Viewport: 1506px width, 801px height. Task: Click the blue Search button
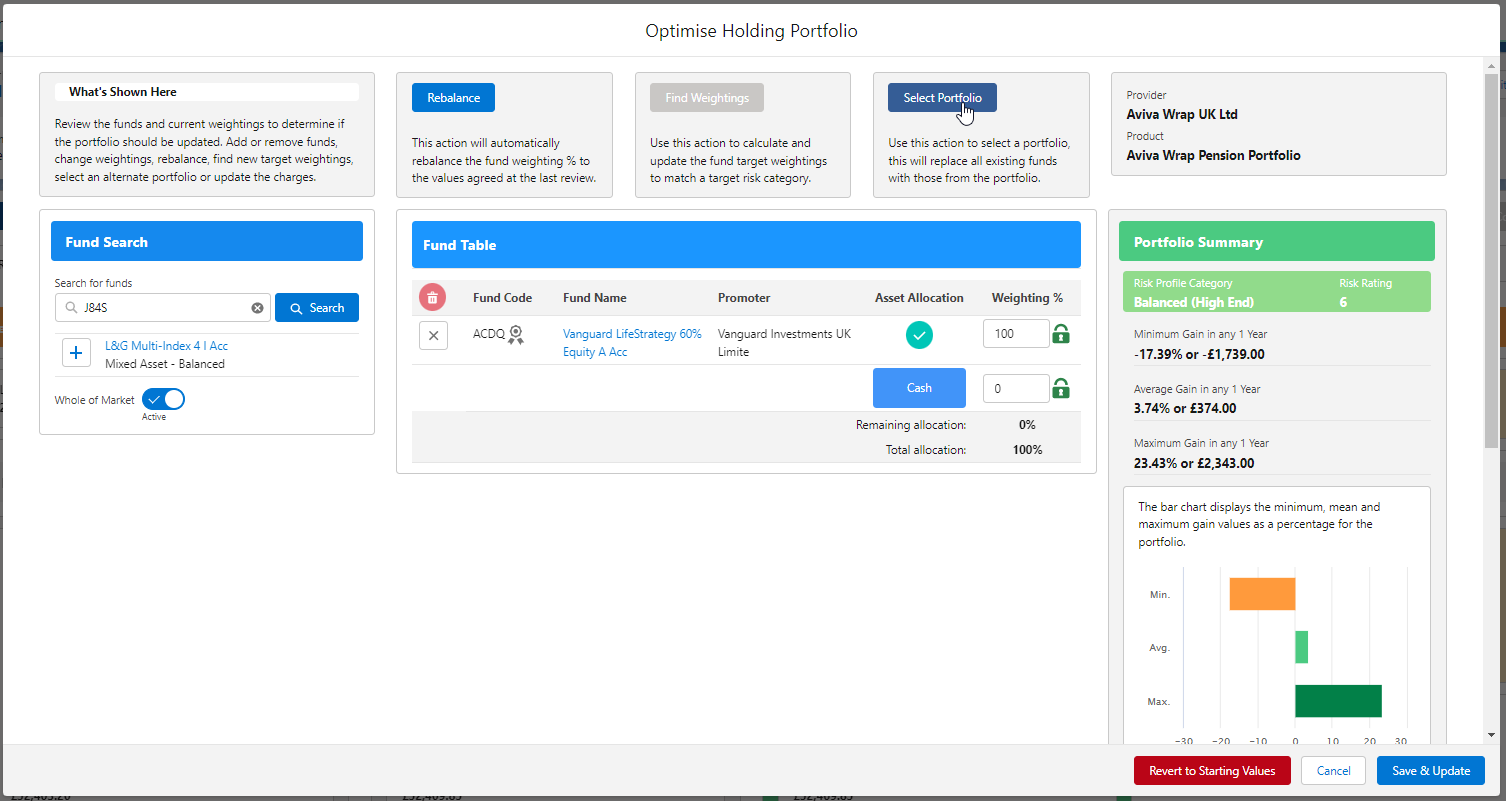(317, 308)
